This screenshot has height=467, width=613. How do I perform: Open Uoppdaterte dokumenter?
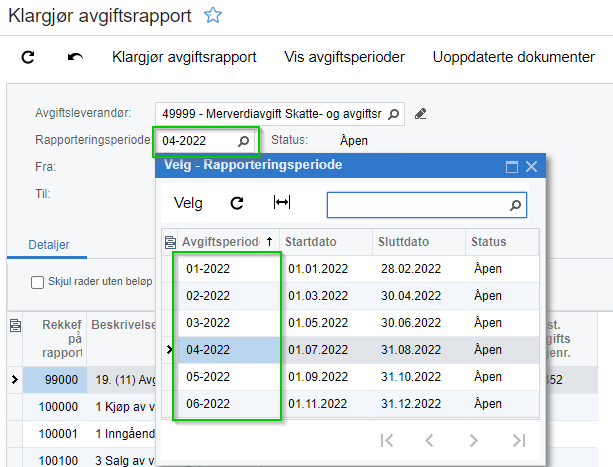(x=514, y=57)
